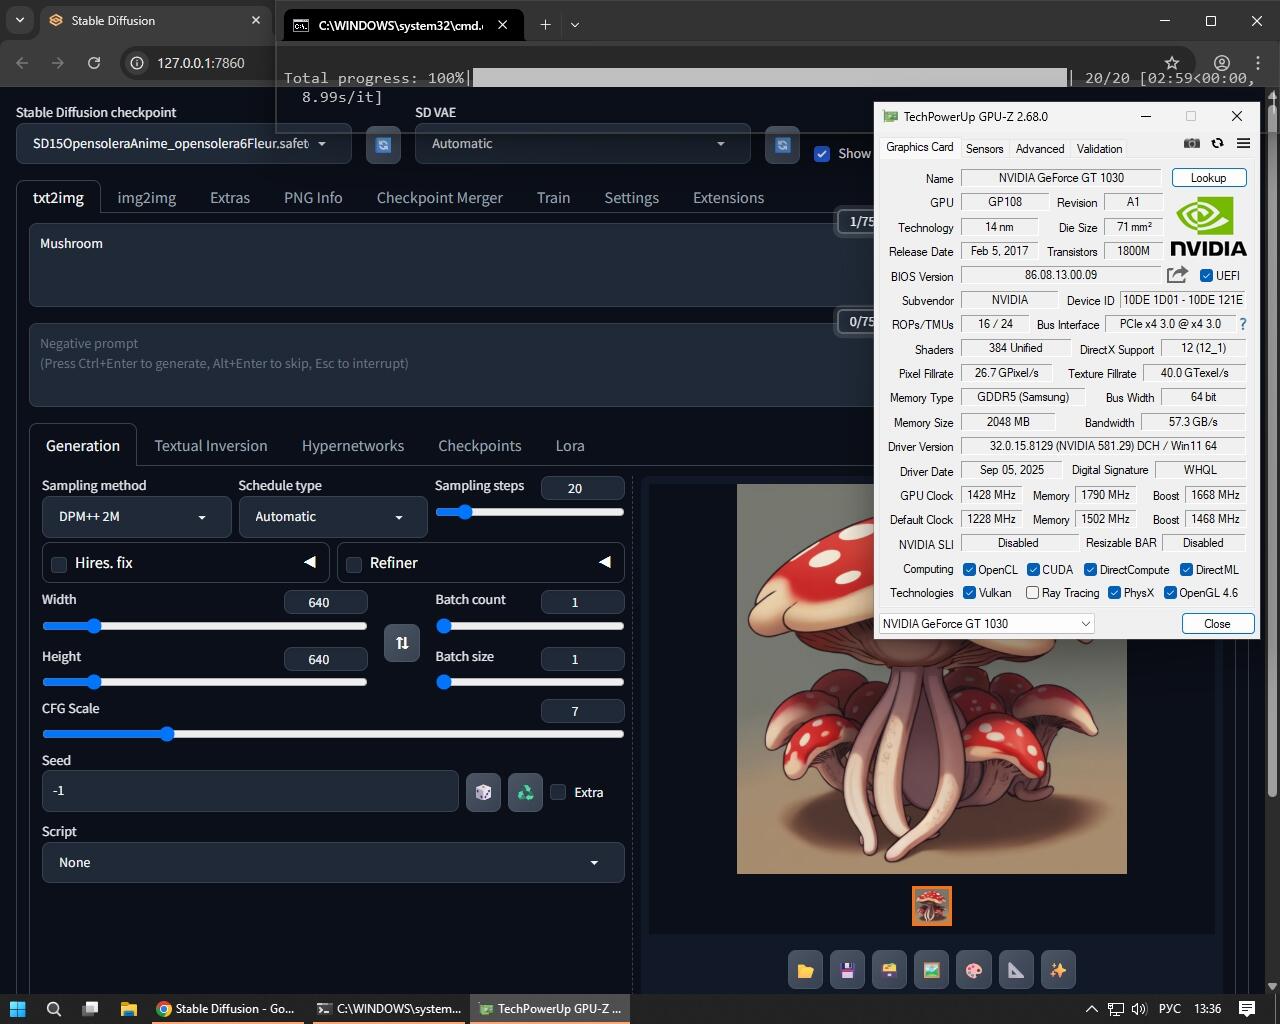Screen dimensions: 1280x1024
Task: Click the Lookup button in GPU-Z
Action: (1208, 178)
